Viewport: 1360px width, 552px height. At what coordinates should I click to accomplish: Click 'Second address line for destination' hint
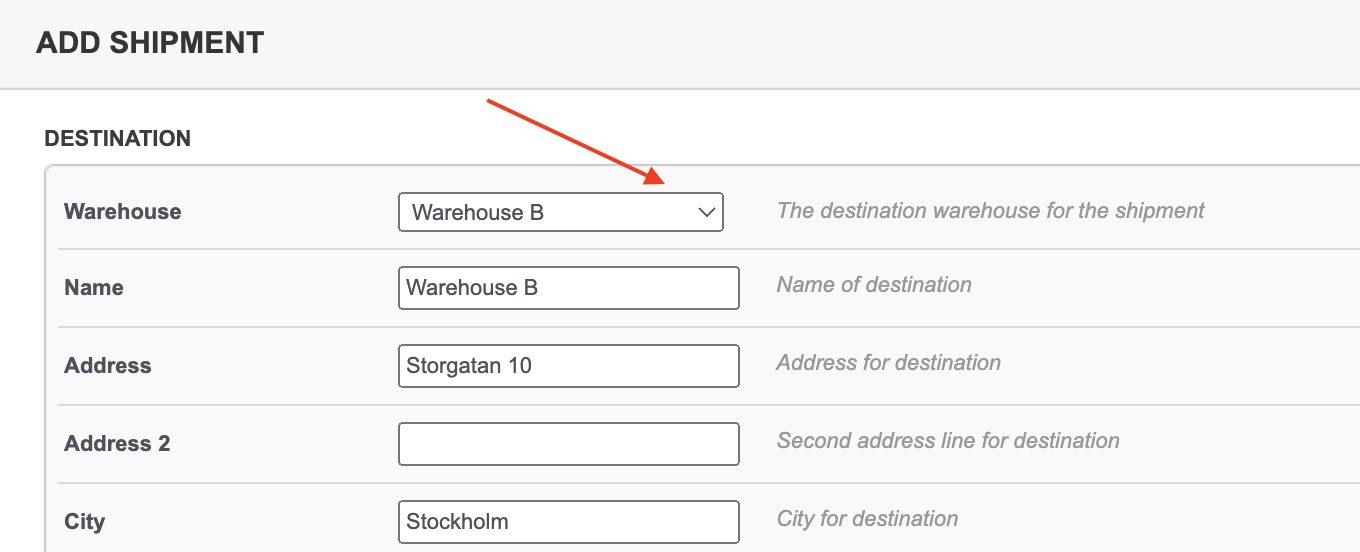click(x=948, y=441)
